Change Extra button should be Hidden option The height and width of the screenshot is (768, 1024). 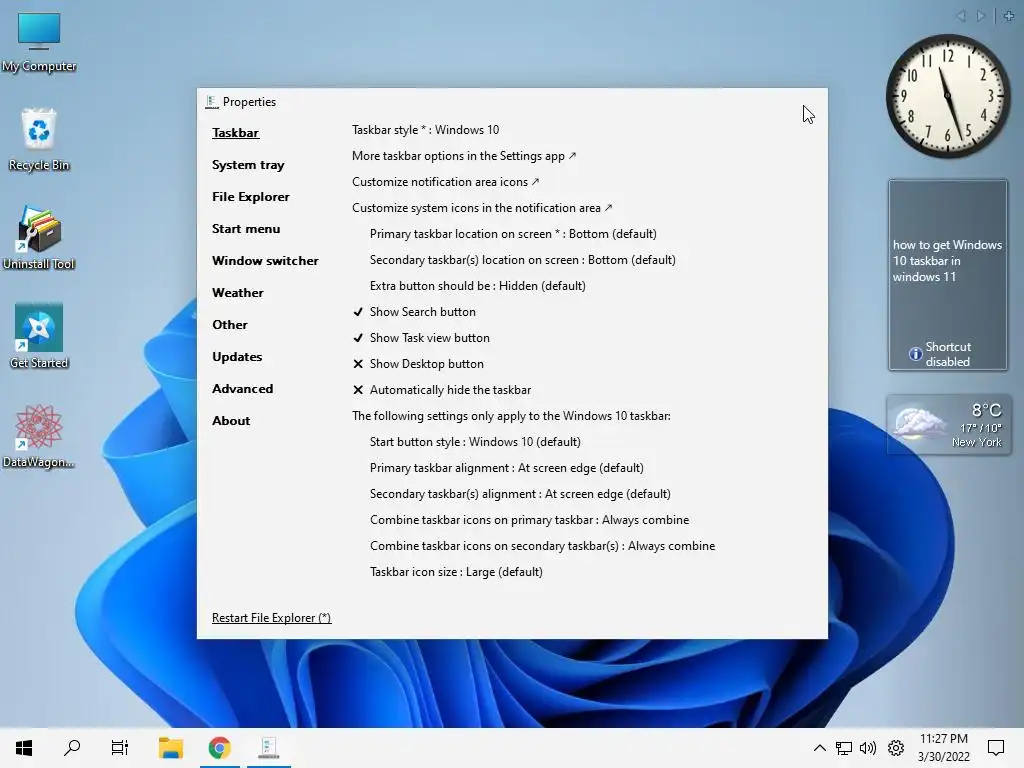pos(477,286)
